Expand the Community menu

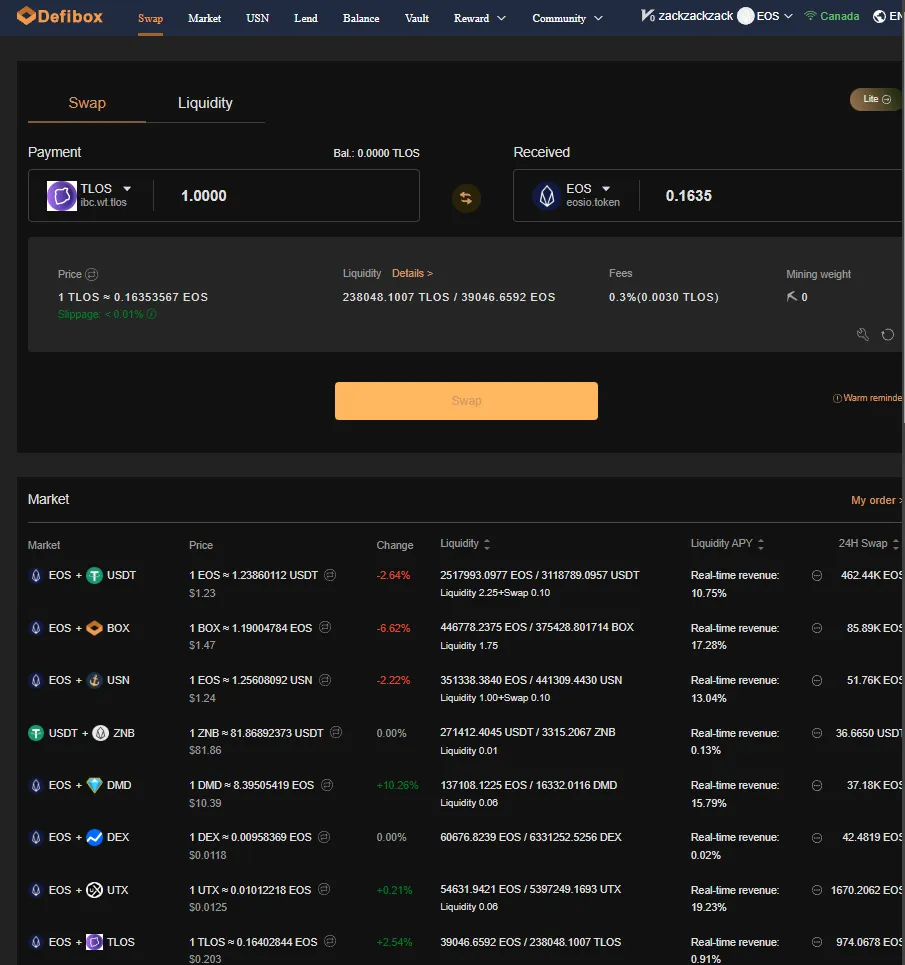click(x=567, y=18)
